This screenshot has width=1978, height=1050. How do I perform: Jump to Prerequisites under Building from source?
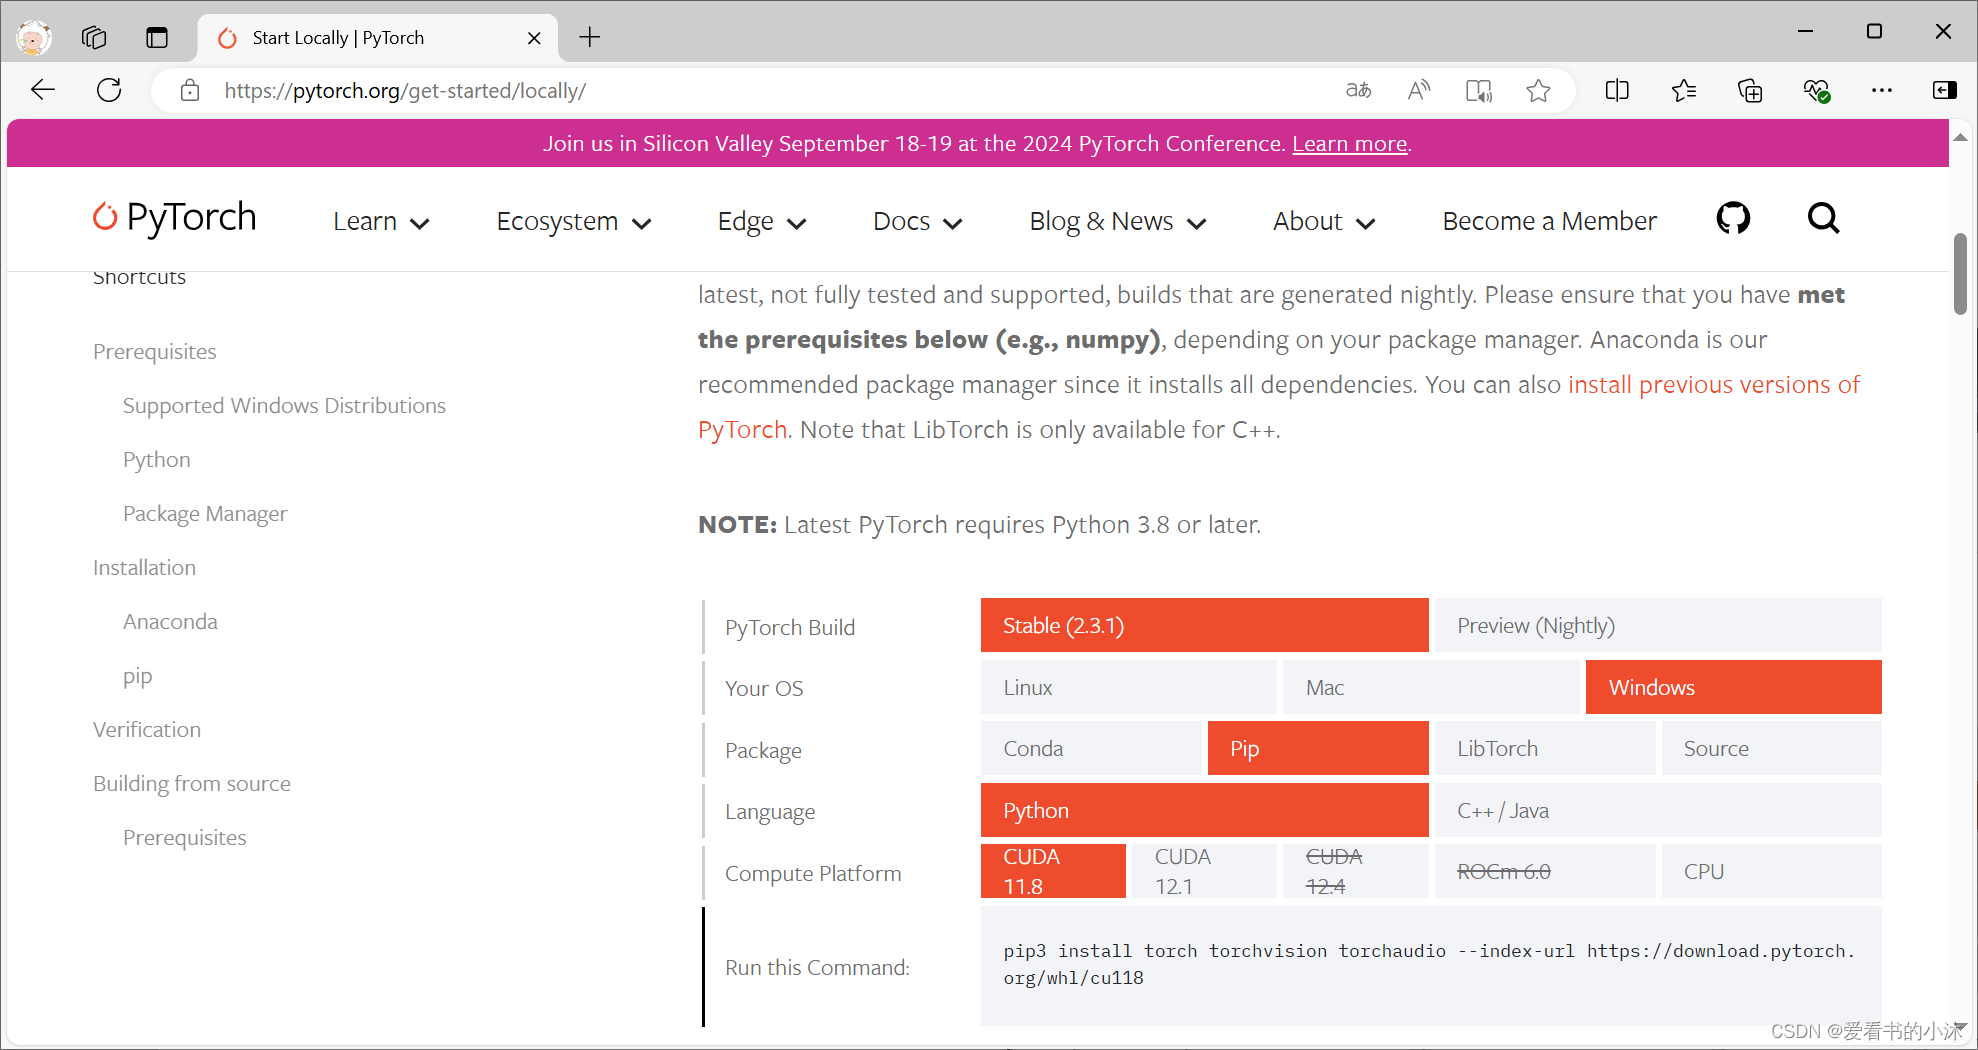(185, 838)
